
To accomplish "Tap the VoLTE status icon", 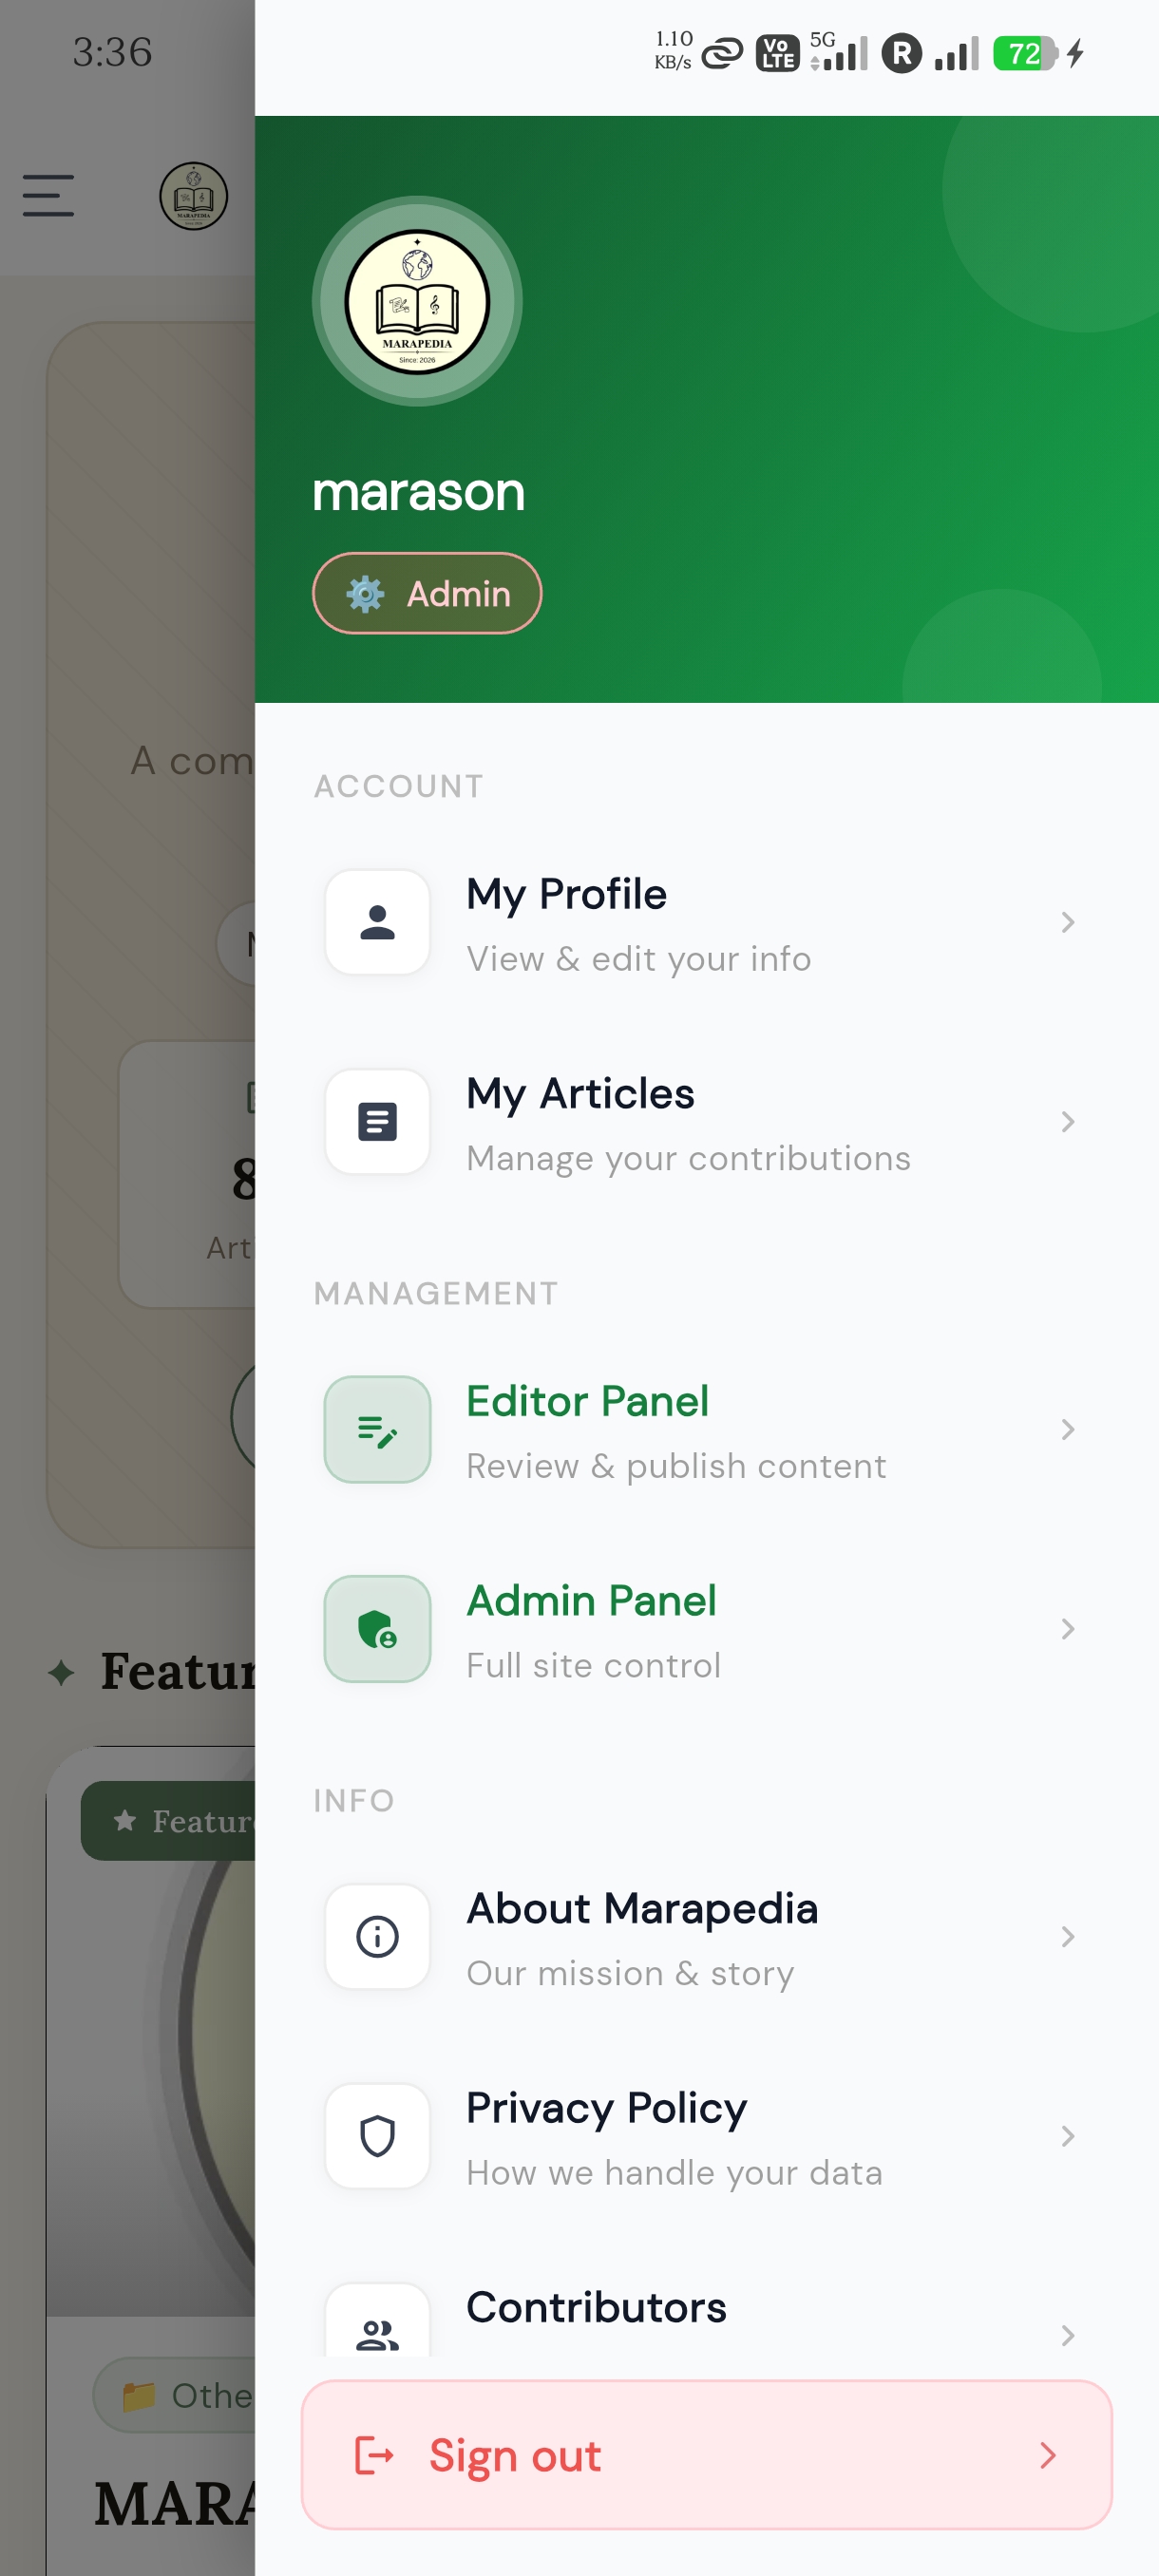I will [x=777, y=53].
